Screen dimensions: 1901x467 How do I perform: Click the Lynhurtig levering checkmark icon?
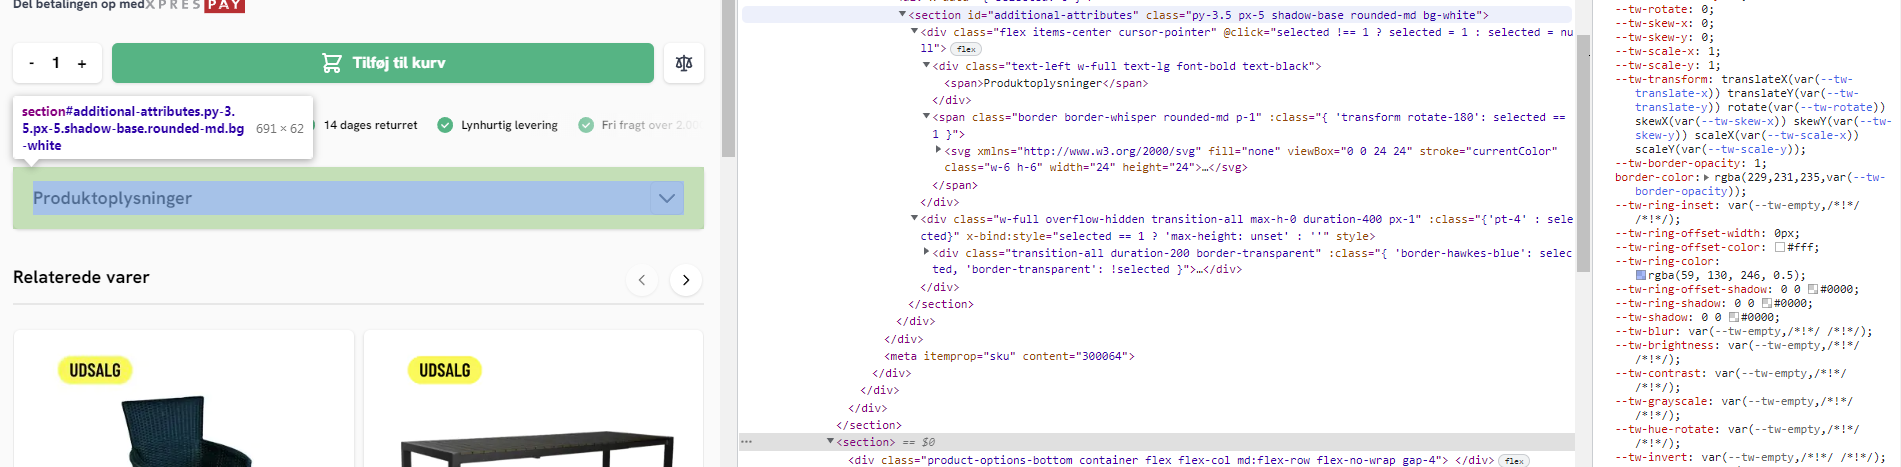pos(445,125)
